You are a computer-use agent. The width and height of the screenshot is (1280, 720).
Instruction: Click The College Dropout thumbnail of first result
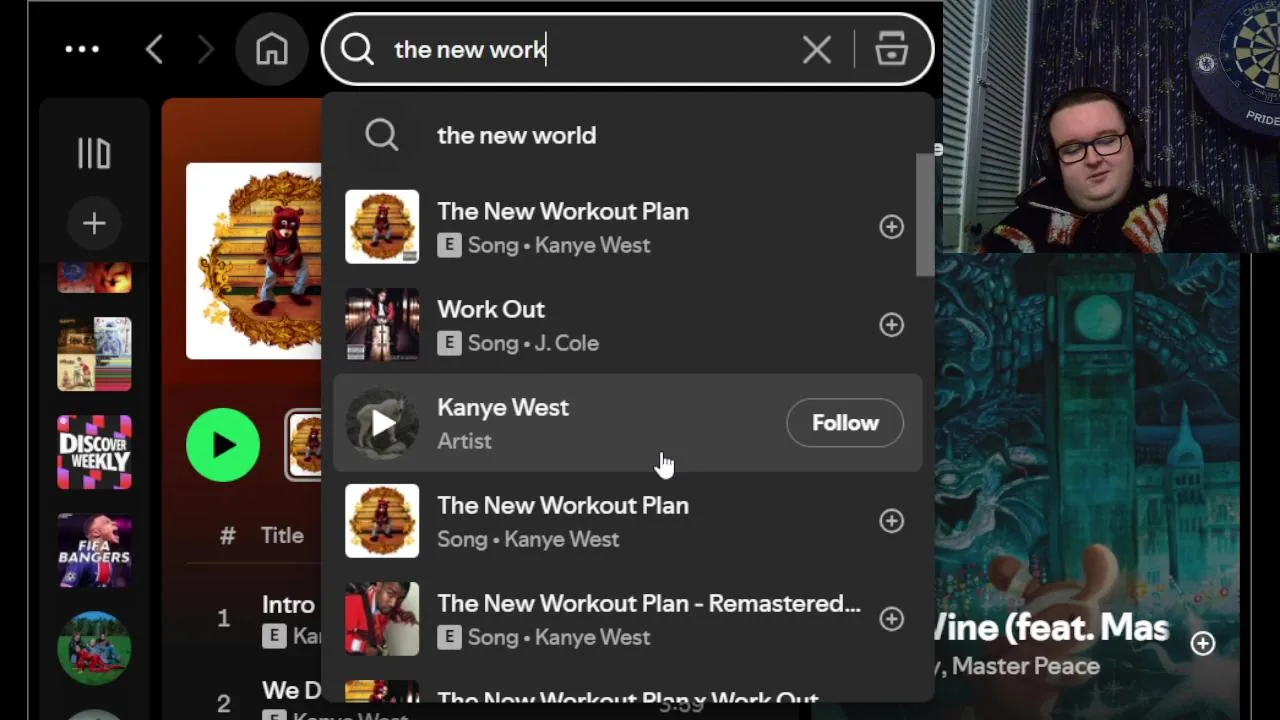point(382,227)
